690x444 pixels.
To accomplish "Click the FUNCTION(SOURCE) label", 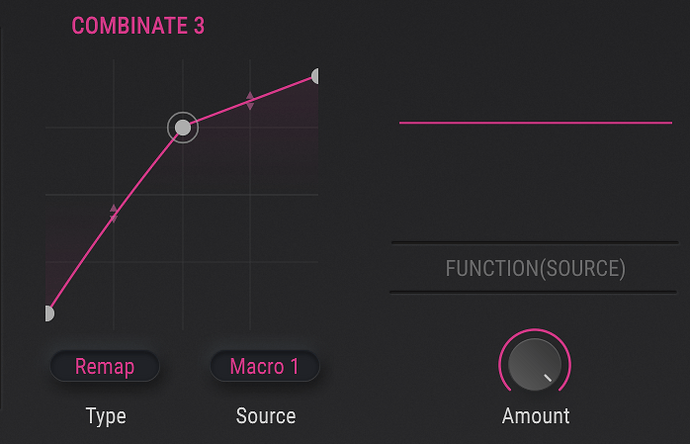I will [x=535, y=269].
